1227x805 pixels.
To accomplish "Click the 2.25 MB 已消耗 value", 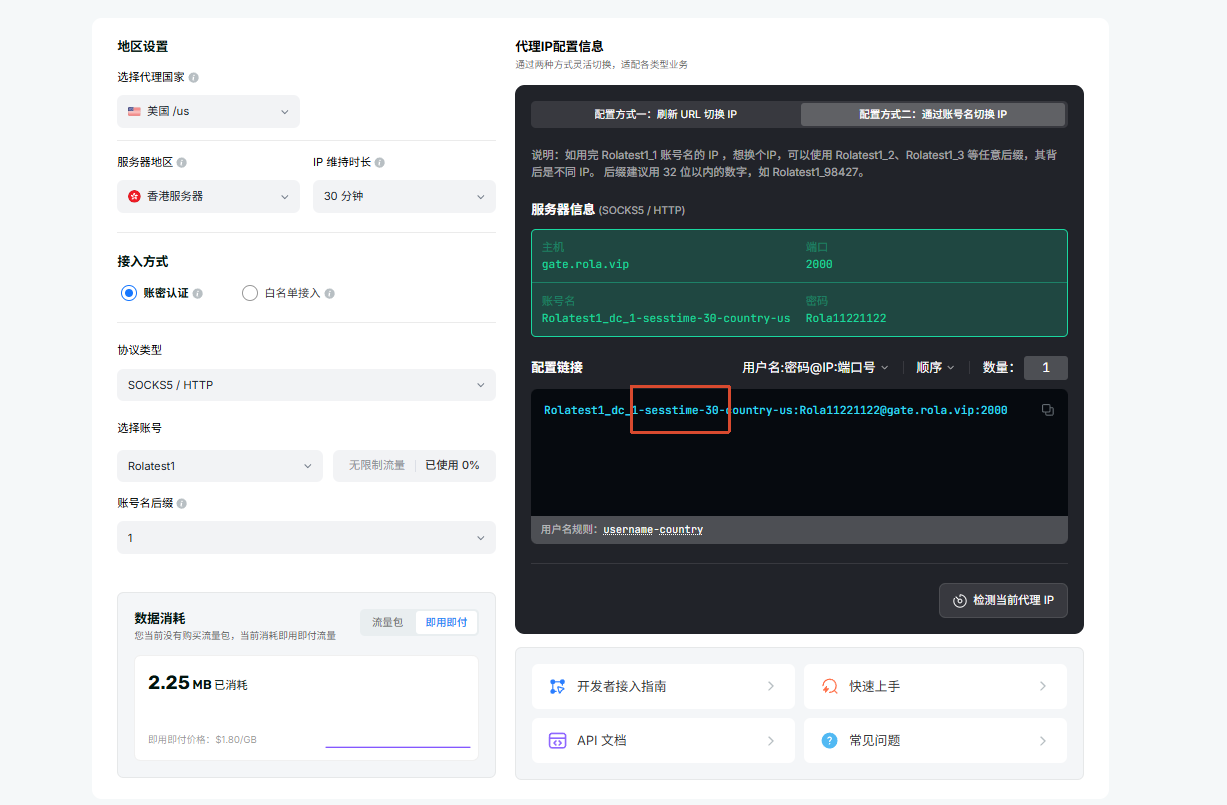I will coord(197,684).
